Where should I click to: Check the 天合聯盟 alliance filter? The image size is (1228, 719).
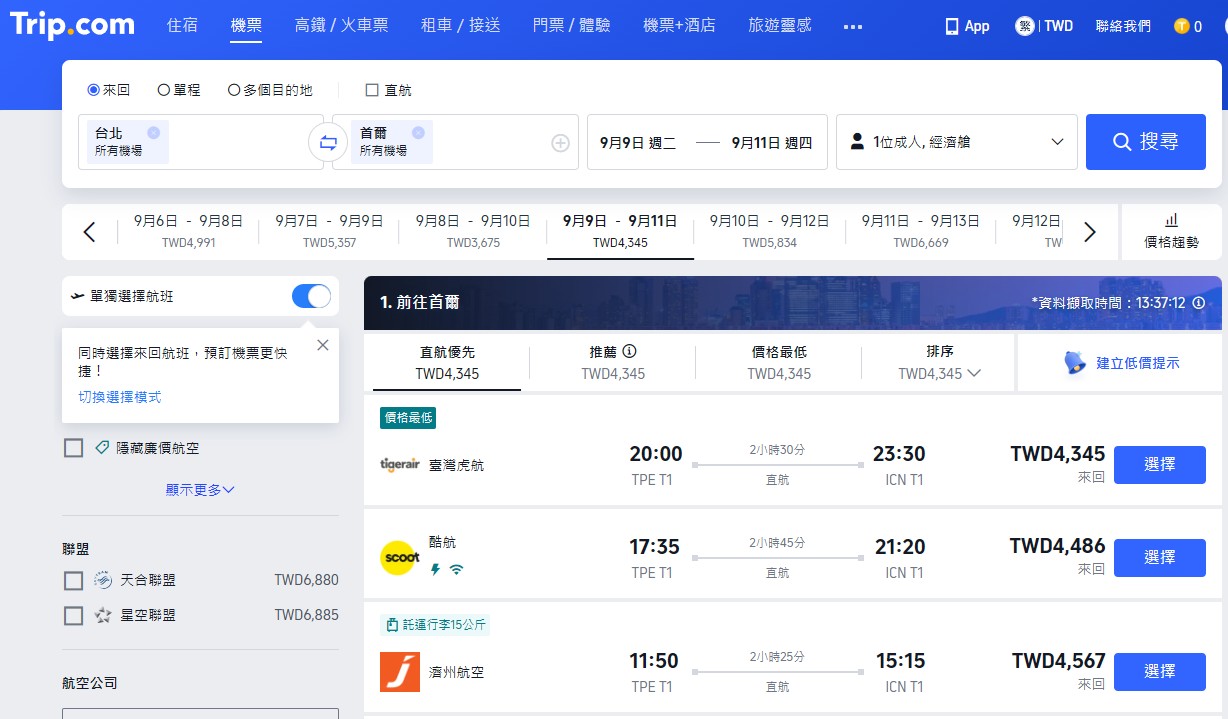73,580
